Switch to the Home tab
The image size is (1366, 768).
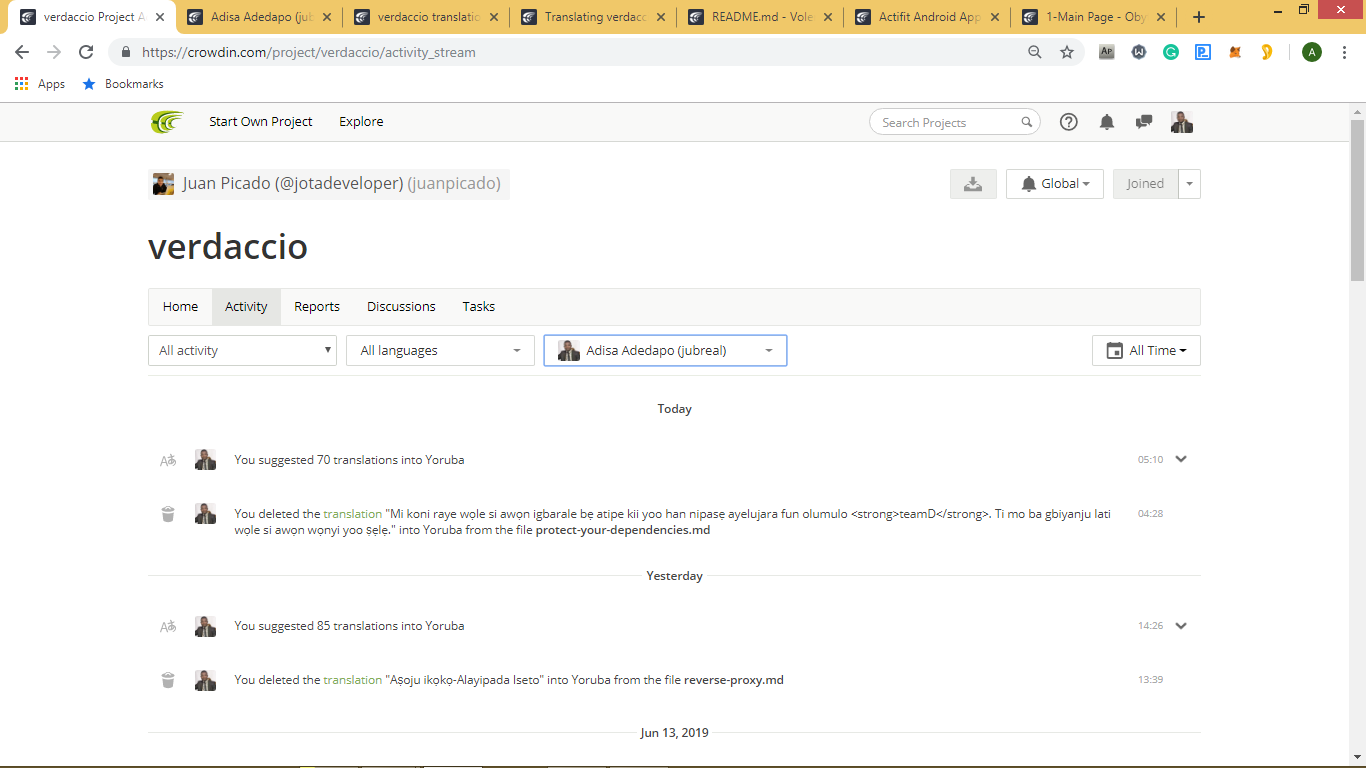[x=181, y=307]
